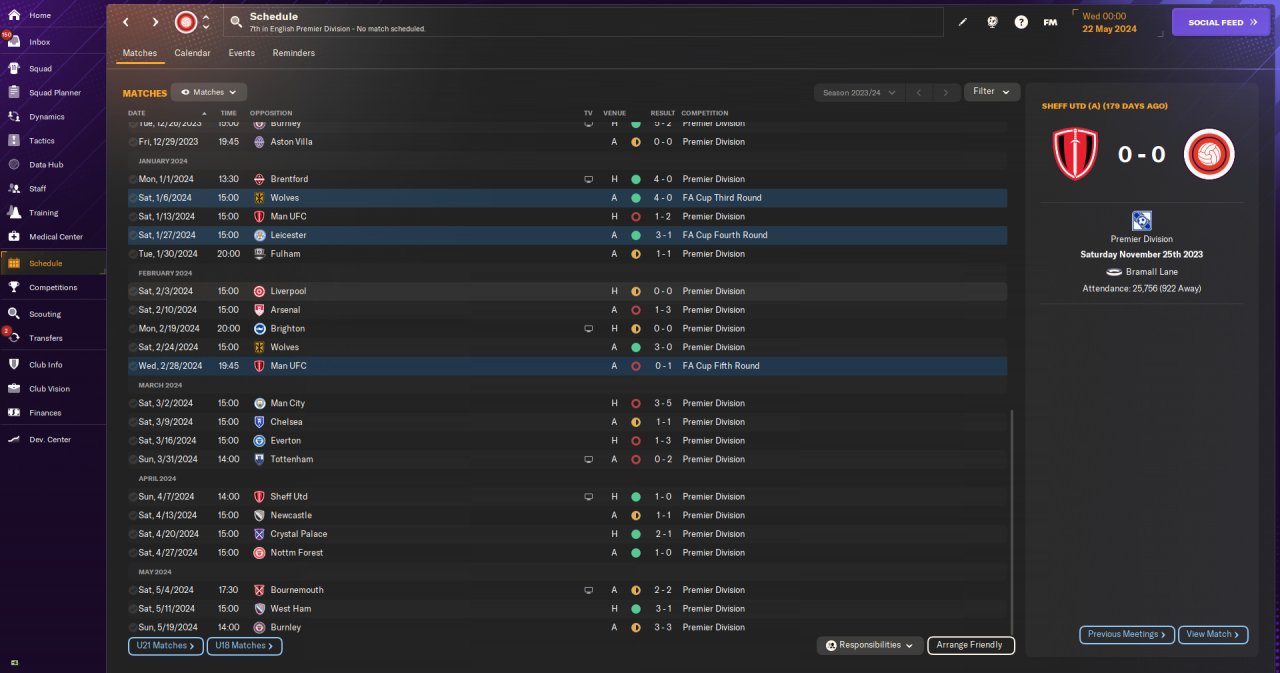This screenshot has width=1280, height=673.
Task: Open the Finances screen
Action: click(45, 413)
